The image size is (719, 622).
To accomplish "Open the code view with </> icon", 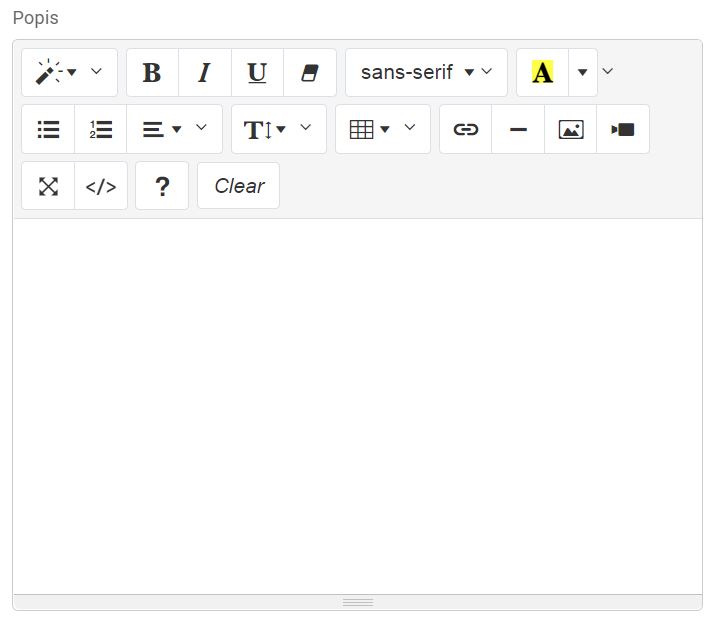I will (x=101, y=186).
